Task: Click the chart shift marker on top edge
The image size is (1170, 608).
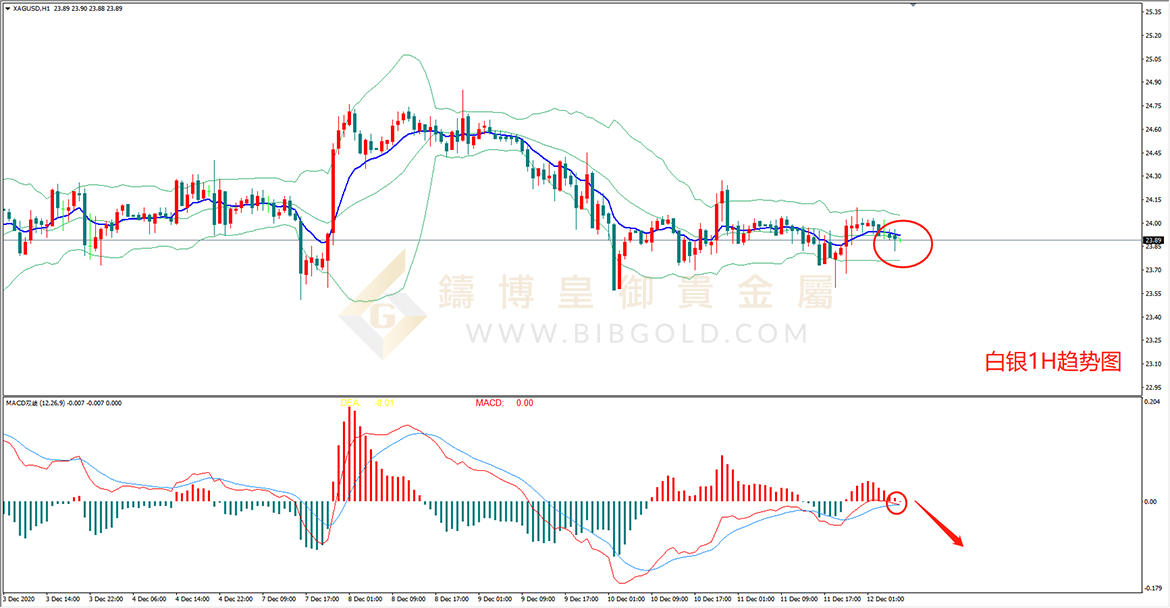Action: pyautogui.click(x=913, y=4)
